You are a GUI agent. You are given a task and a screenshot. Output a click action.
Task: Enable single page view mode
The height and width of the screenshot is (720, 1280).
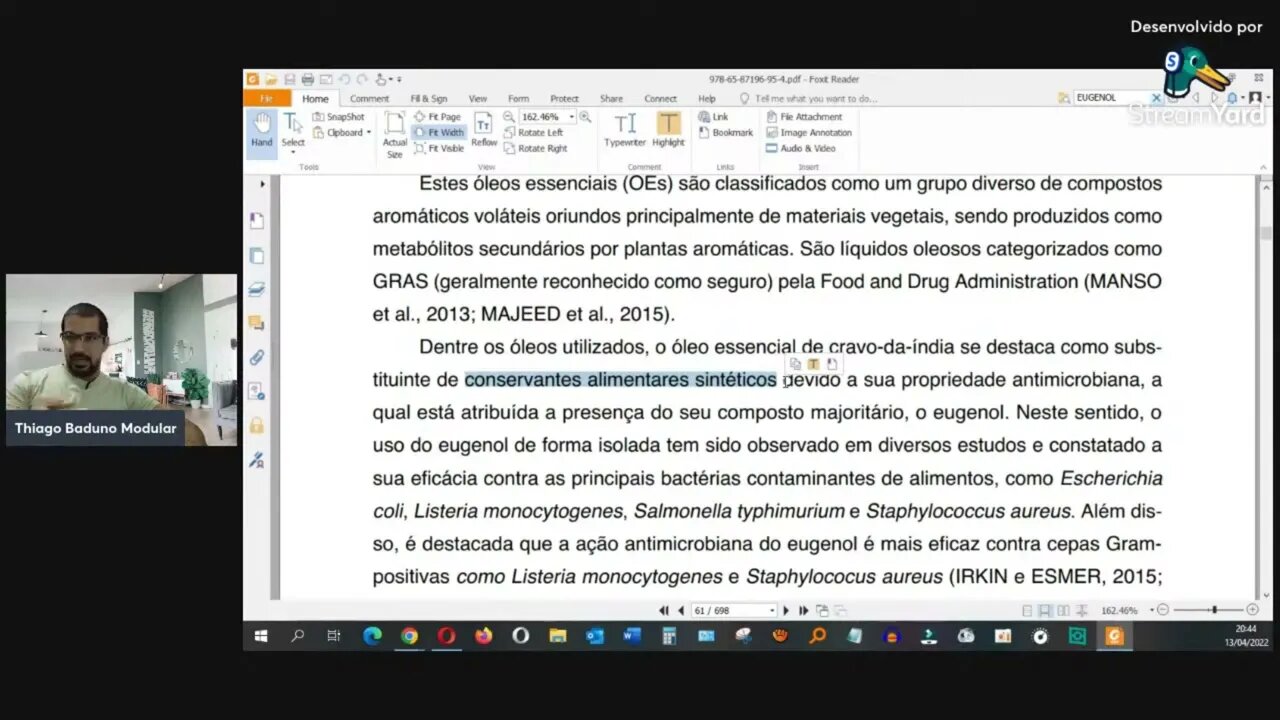[1027, 610]
